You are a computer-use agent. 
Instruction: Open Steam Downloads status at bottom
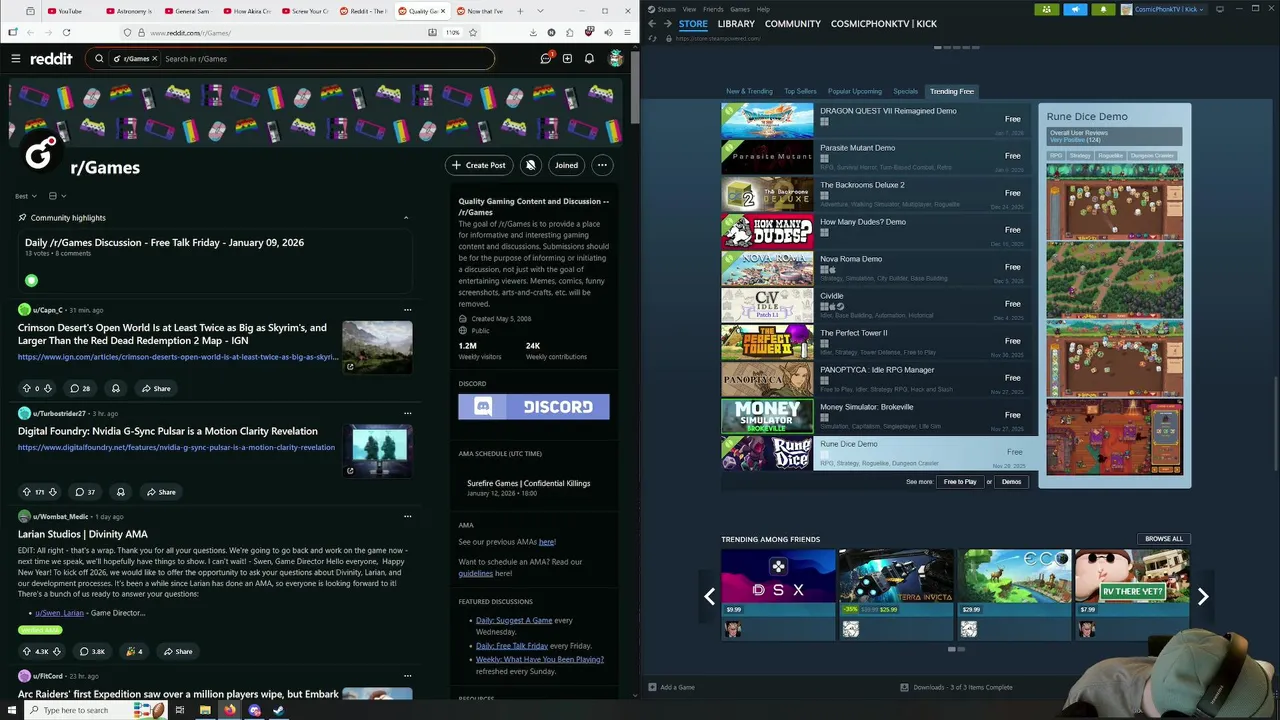click(956, 687)
